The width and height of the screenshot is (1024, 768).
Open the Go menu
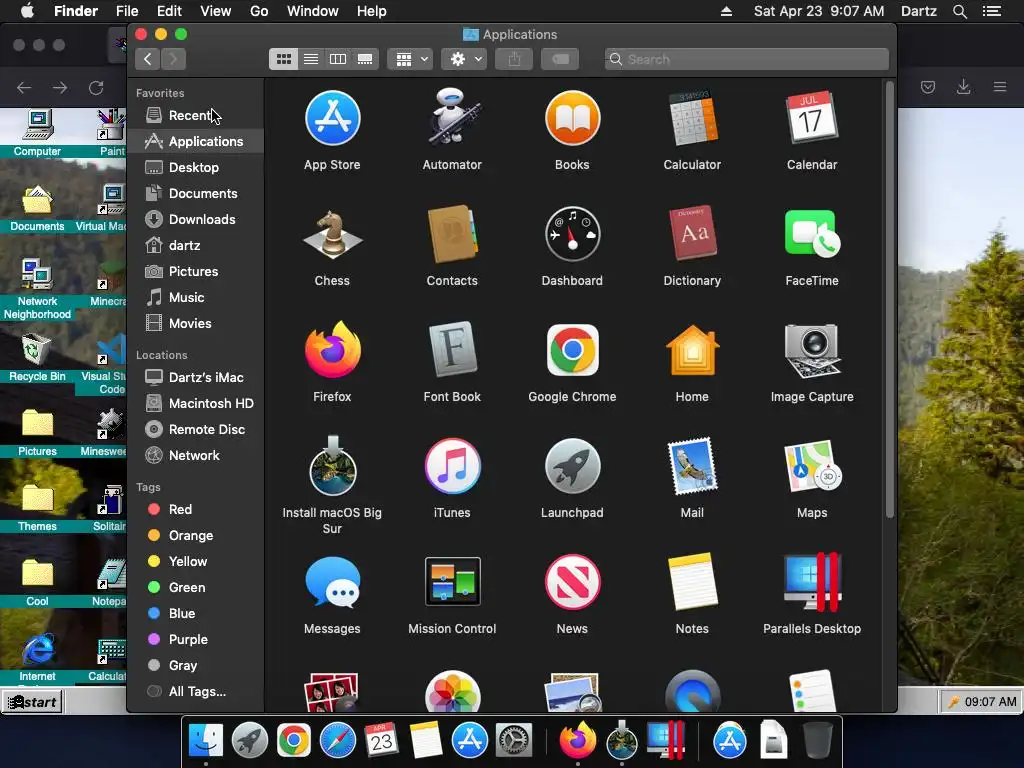click(259, 11)
